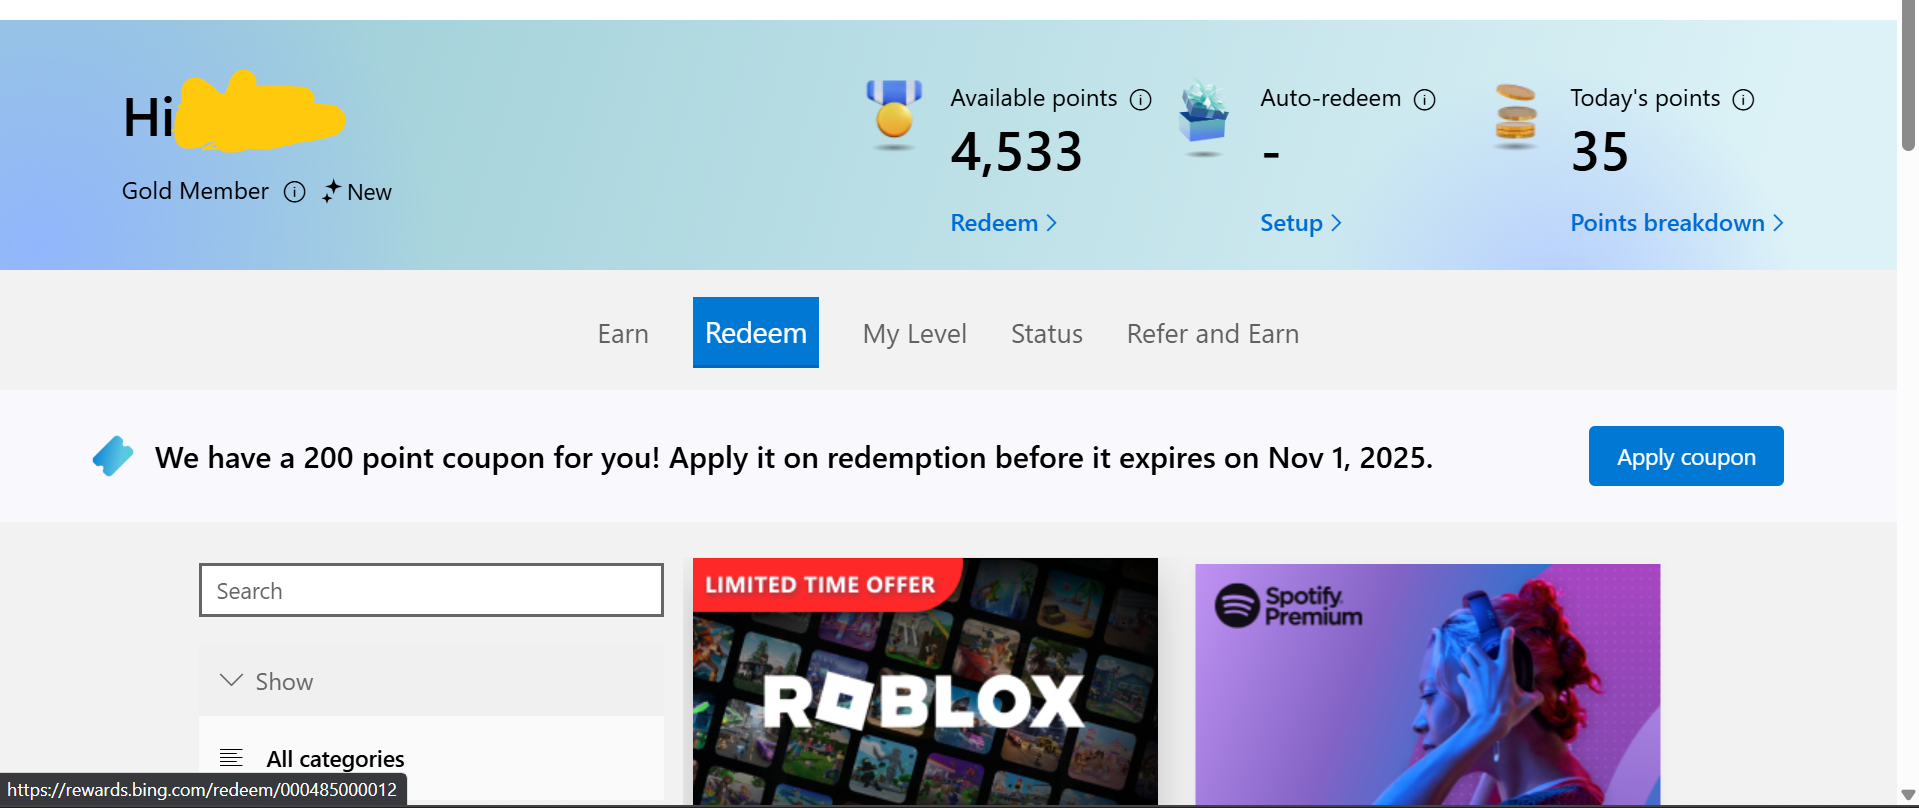Click the blue coupon ticket icon
Viewport: 1919px width, 808px height.
tap(113, 456)
